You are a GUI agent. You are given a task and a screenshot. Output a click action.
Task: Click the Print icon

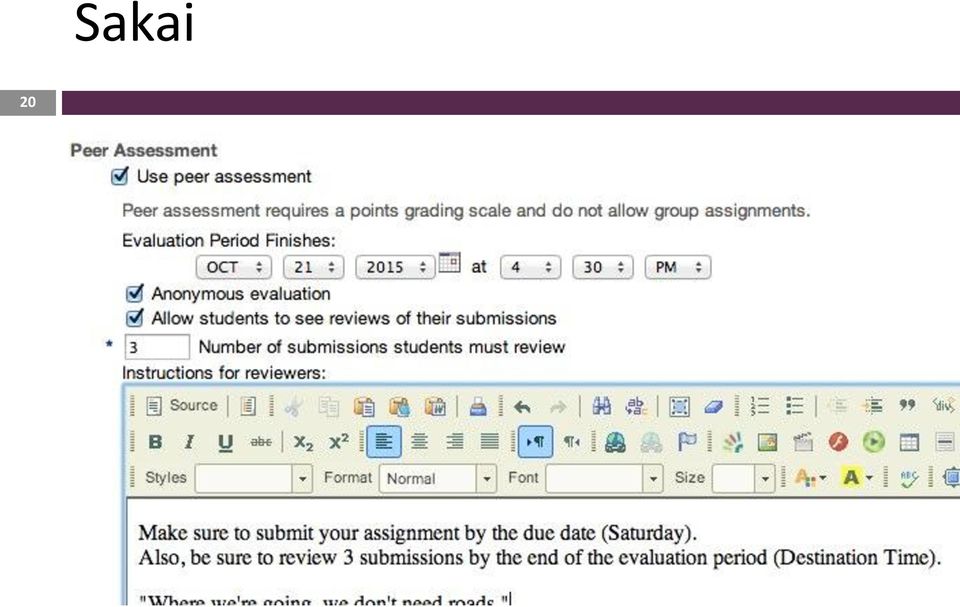click(x=478, y=407)
